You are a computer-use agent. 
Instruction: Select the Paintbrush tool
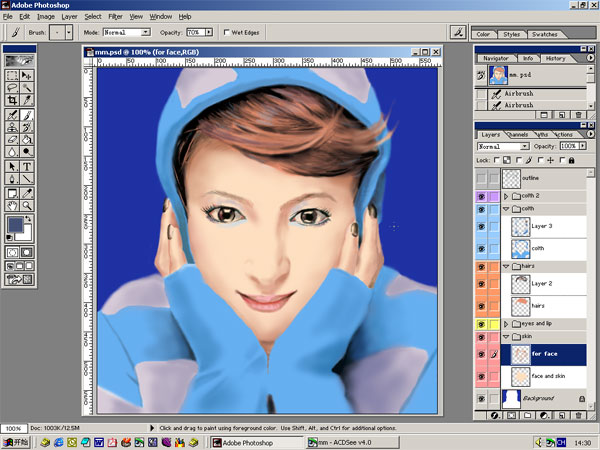pyautogui.click(x=26, y=115)
